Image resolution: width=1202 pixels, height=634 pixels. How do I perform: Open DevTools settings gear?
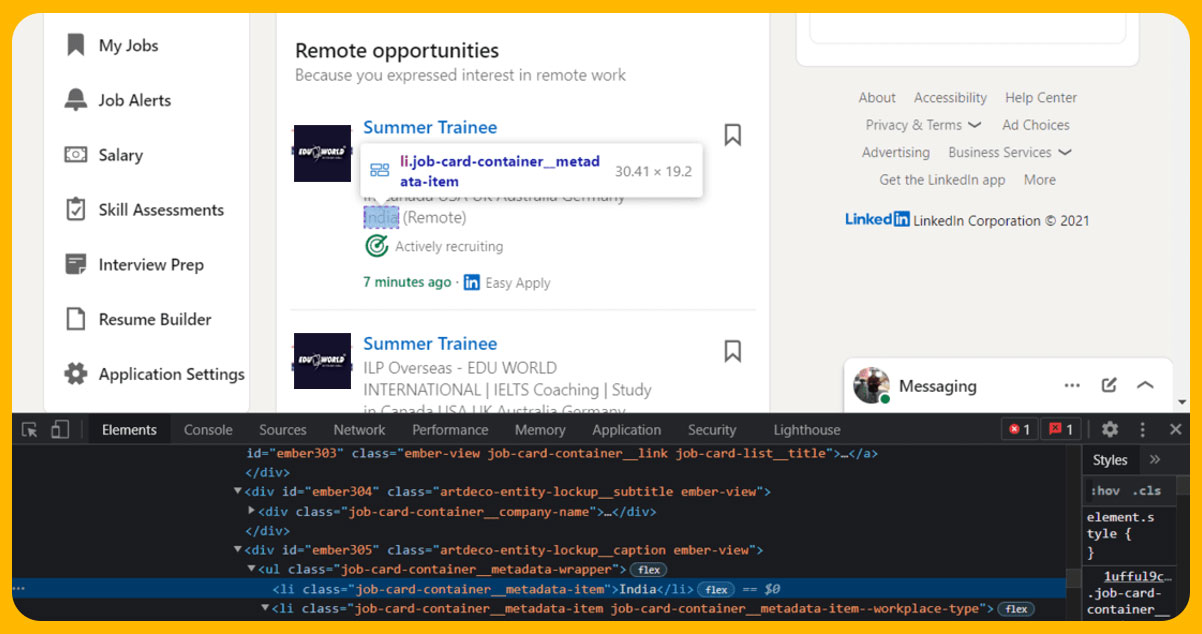click(1110, 429)
